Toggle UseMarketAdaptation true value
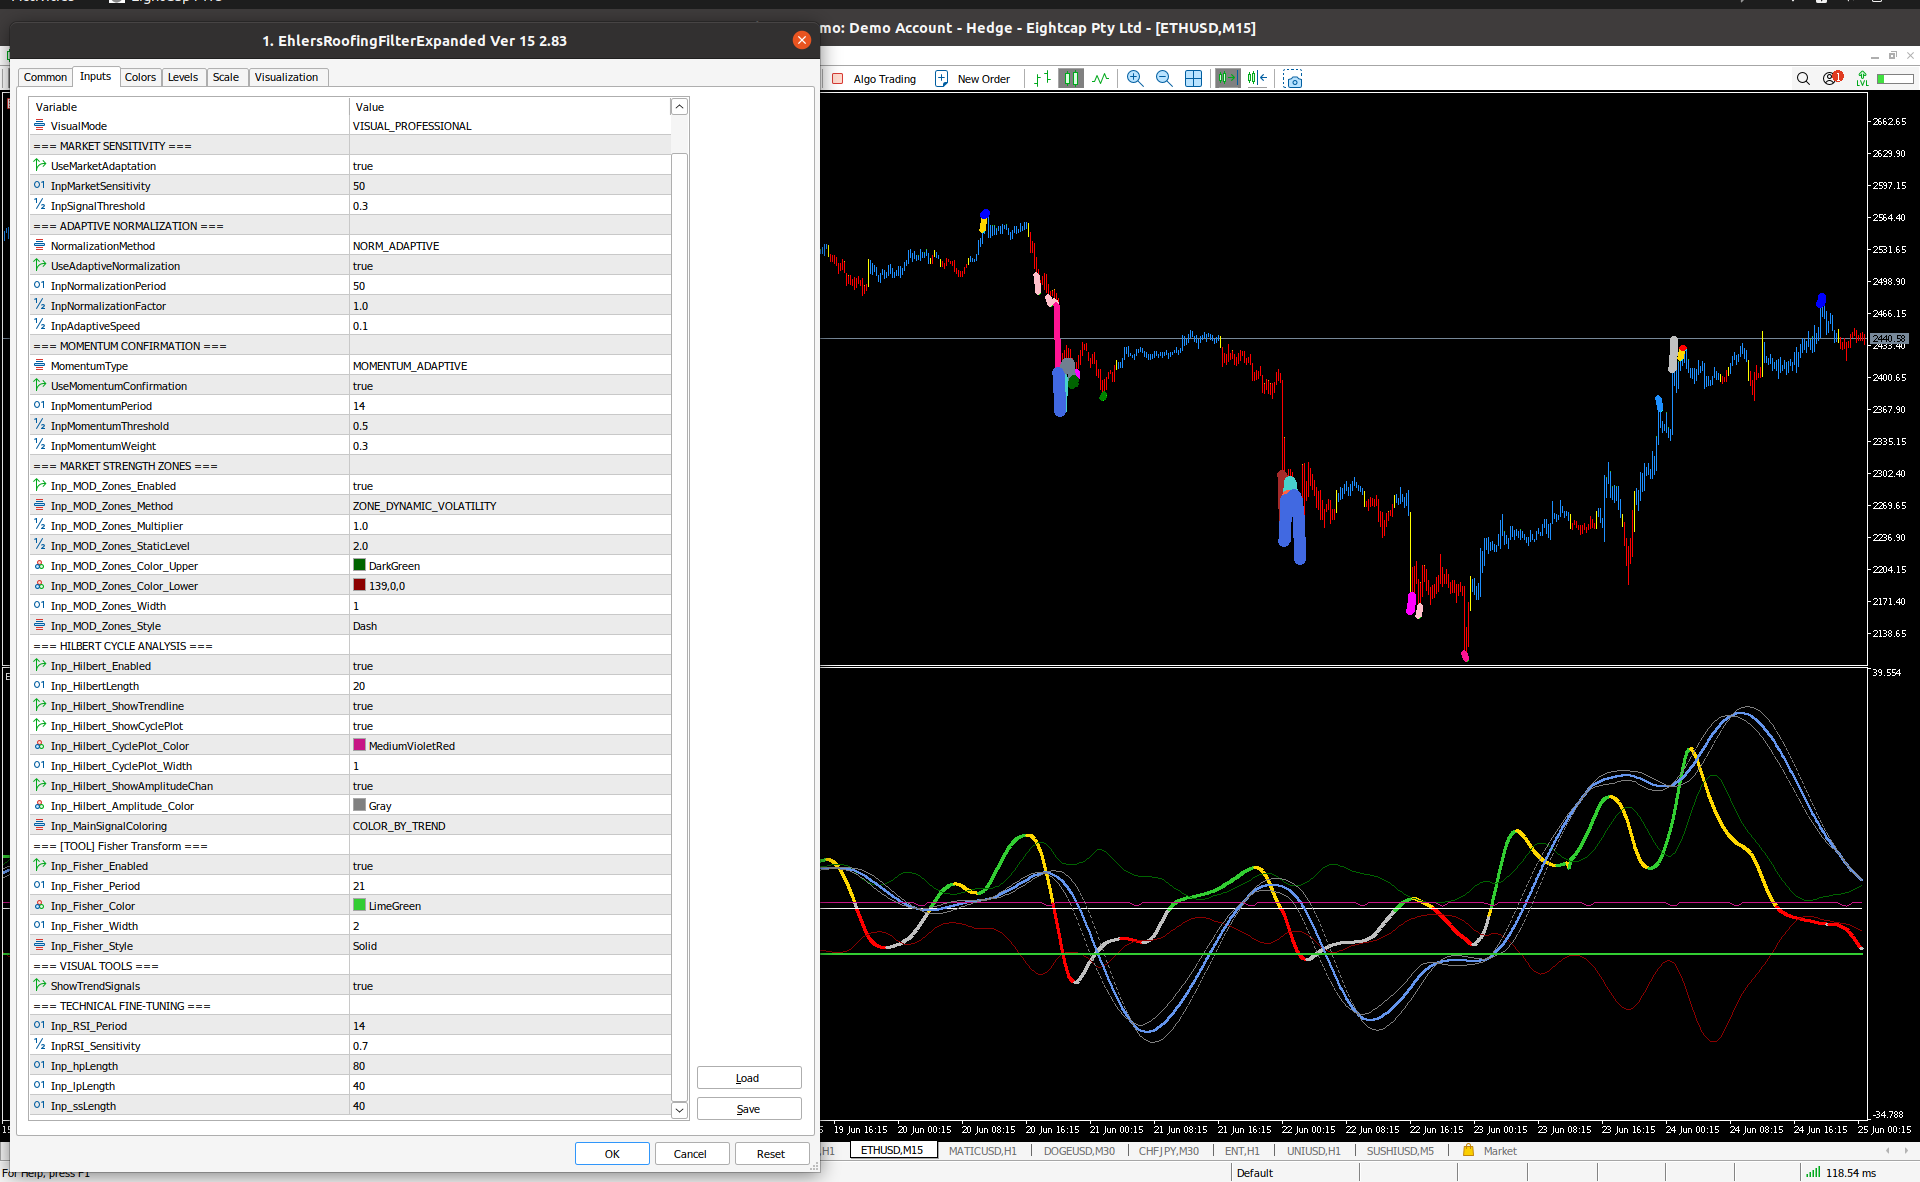Image resolution: width=1920 pixels, height=1182 pixels. [x=363, y=166]
